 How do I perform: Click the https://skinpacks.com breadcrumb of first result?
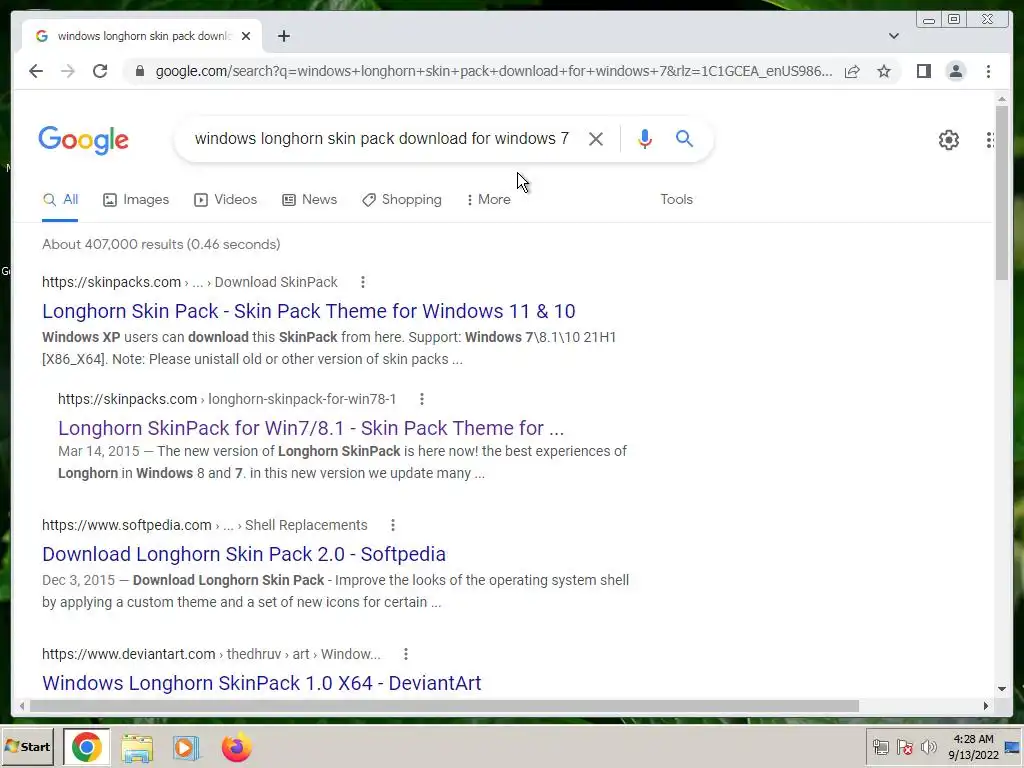pyautogui.click(x=111, y=282)
